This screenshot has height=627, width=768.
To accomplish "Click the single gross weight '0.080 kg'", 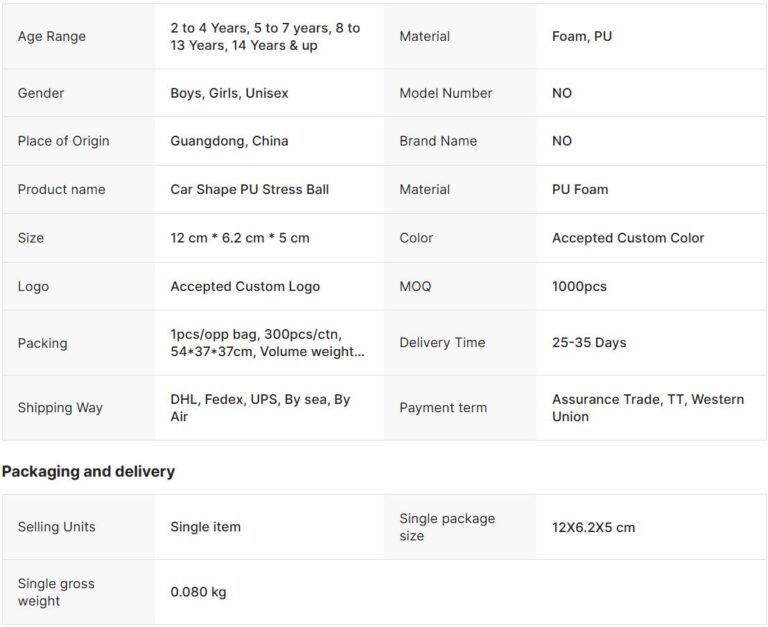I will tap(198, 592).
